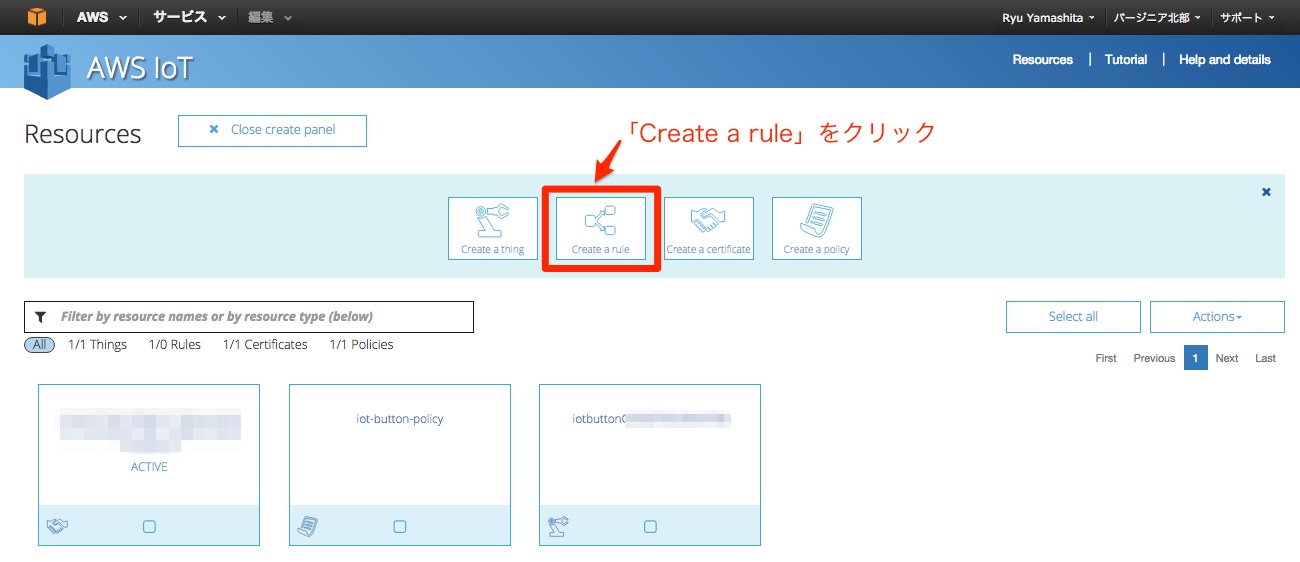This screenshot has height=562, width=1300.
Task: Open the 編集 dropdown
Action: coord(269,17)
